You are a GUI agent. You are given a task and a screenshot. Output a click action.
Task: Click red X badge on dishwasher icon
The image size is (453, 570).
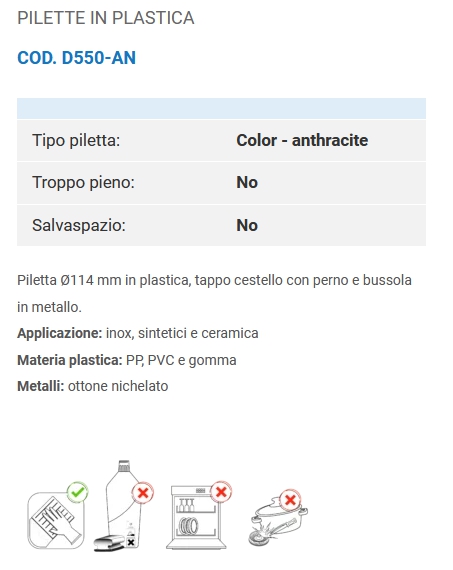click(x=221, y=492)
